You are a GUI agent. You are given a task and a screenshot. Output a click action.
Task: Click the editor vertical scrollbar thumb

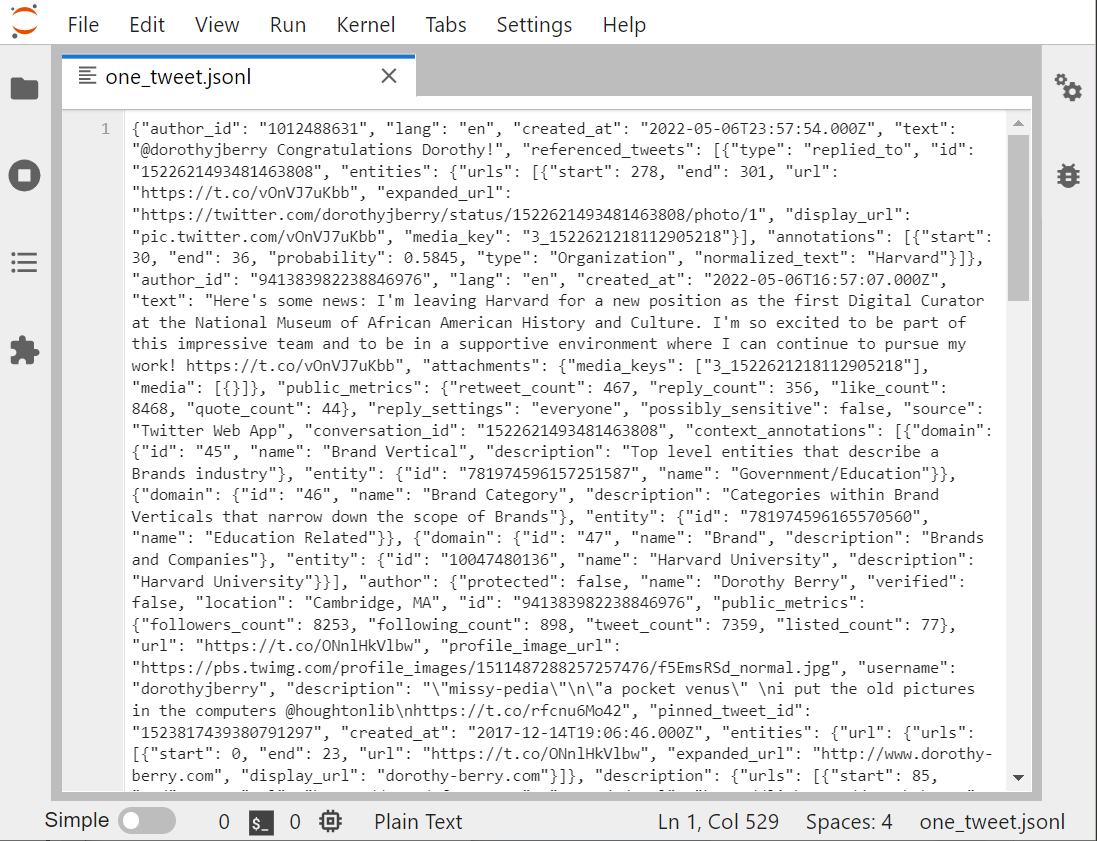(x=1019, y=218)
